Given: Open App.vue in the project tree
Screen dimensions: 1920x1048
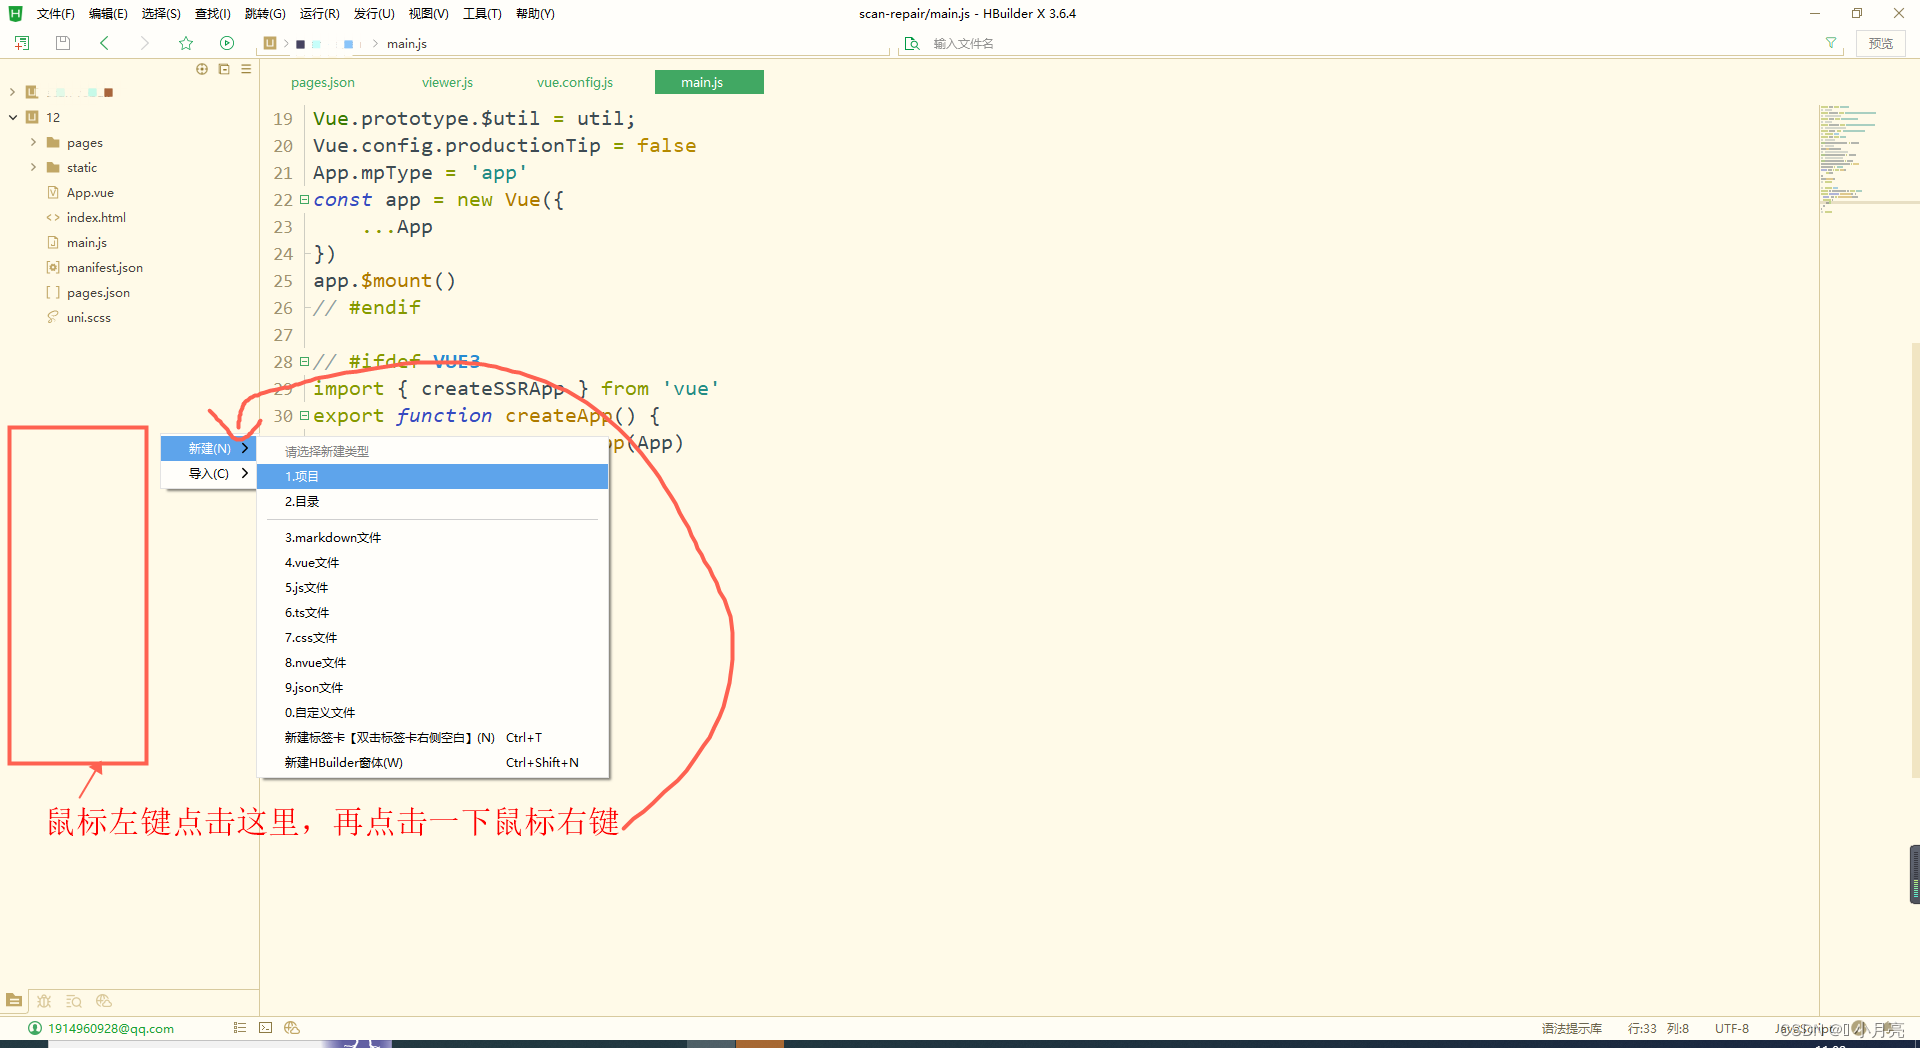Looking at the screenshot, I should pos(90,192).
